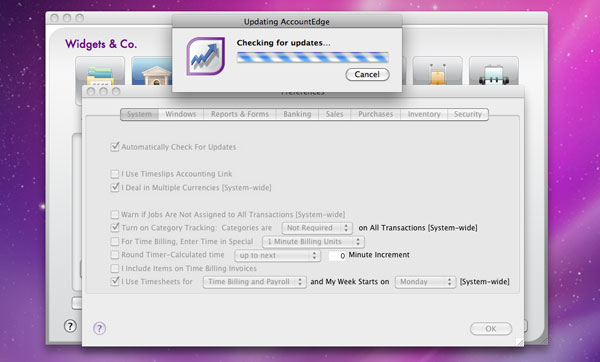Enable For Time Billing, Enter Time in Special
This screenshot has width=600, height=362.
tap(115, 241)
